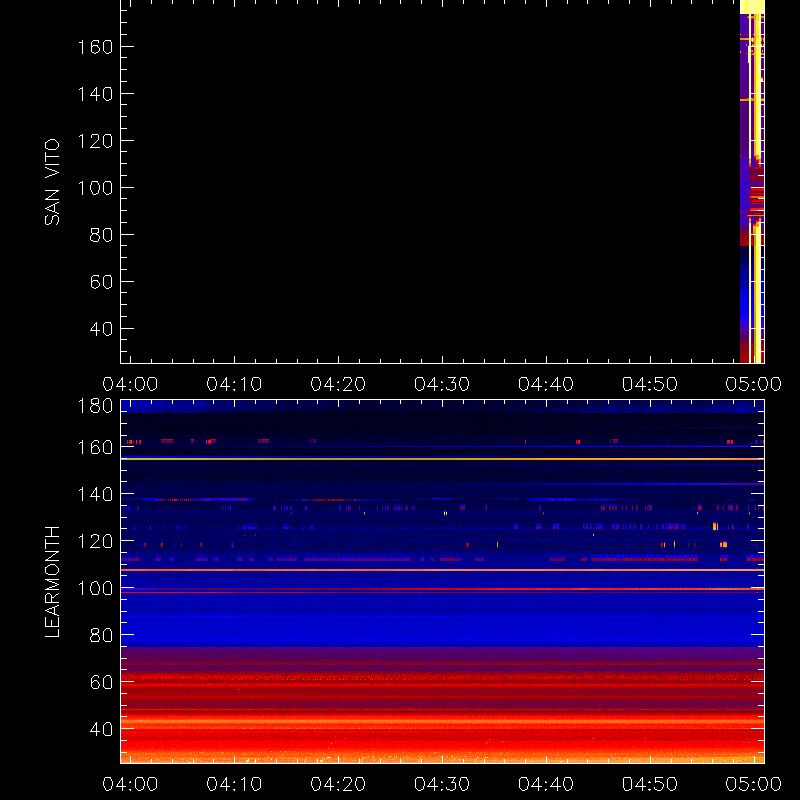Click the 100 tick label on LEARMONTH axis
The image size is (800, 800).
click(95, 588)
